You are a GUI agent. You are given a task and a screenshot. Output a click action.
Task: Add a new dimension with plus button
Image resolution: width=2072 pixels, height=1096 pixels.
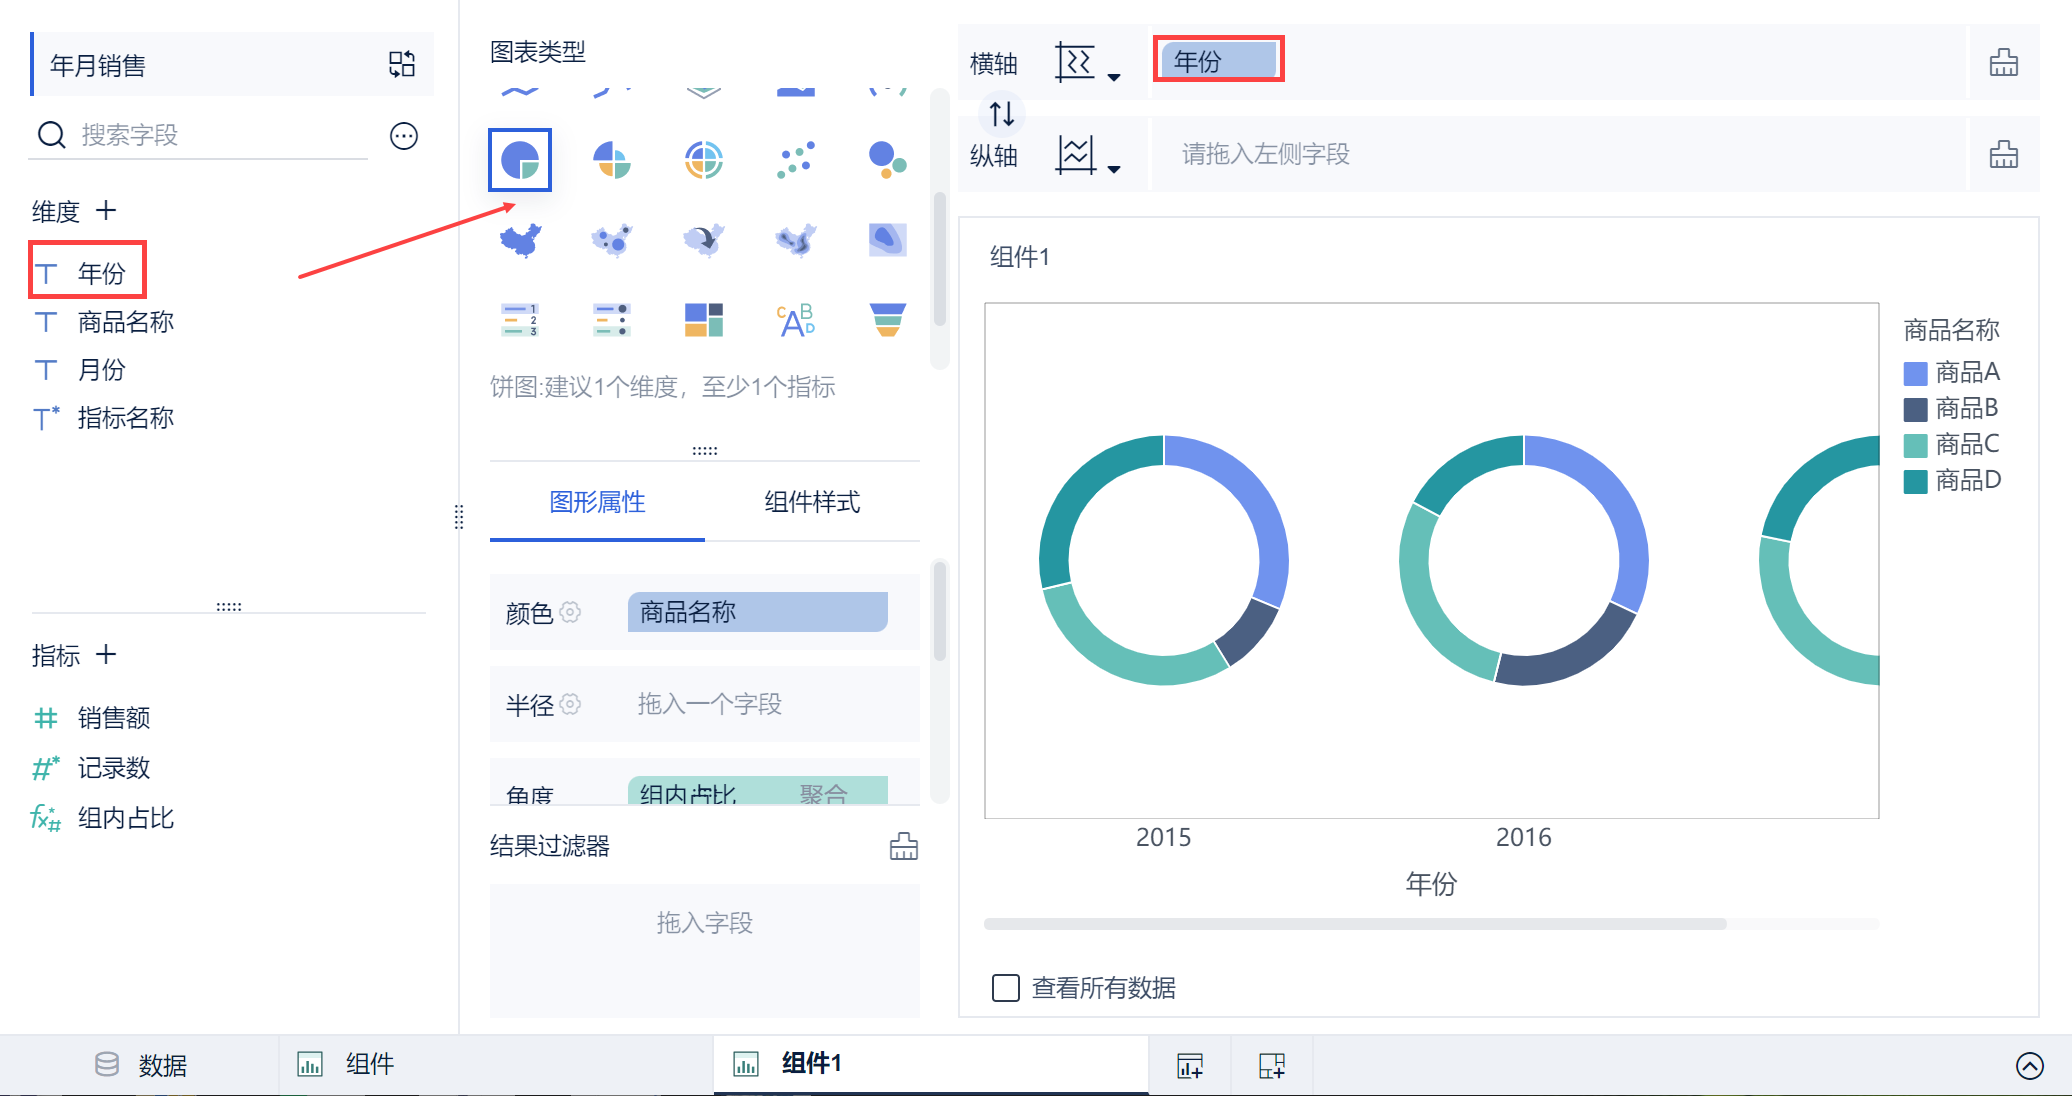106,211
